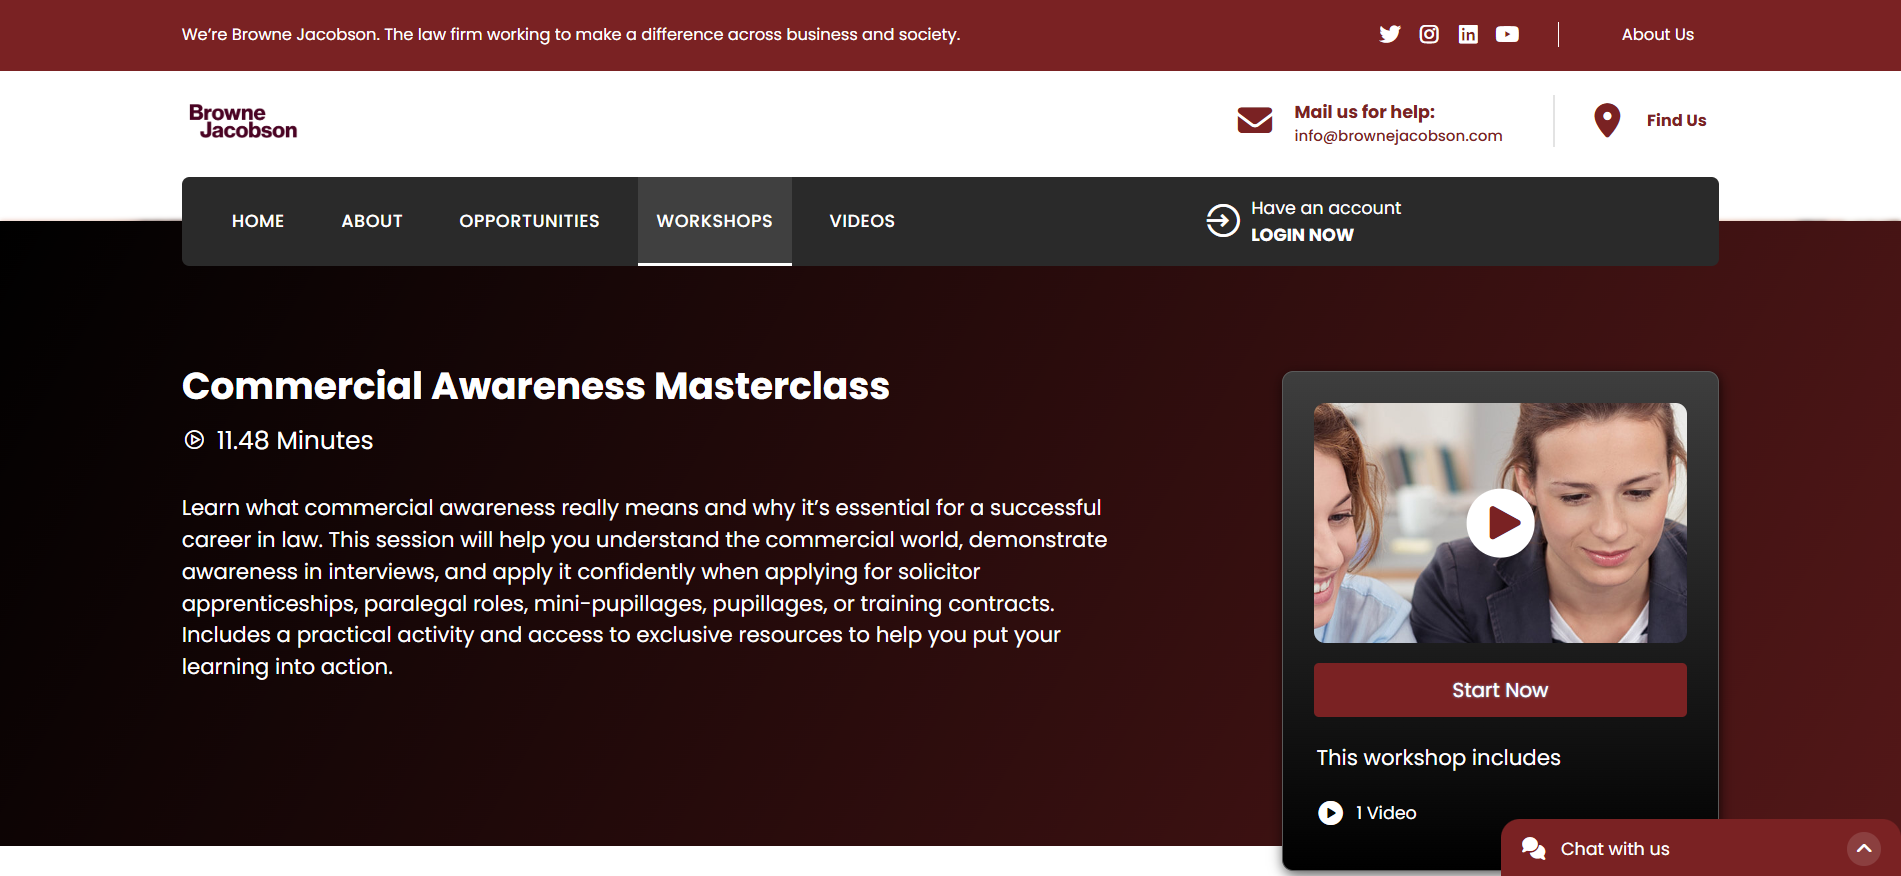Go to the Home menu item
Screen dimensions: 1901x876
[x=258, y=221]
